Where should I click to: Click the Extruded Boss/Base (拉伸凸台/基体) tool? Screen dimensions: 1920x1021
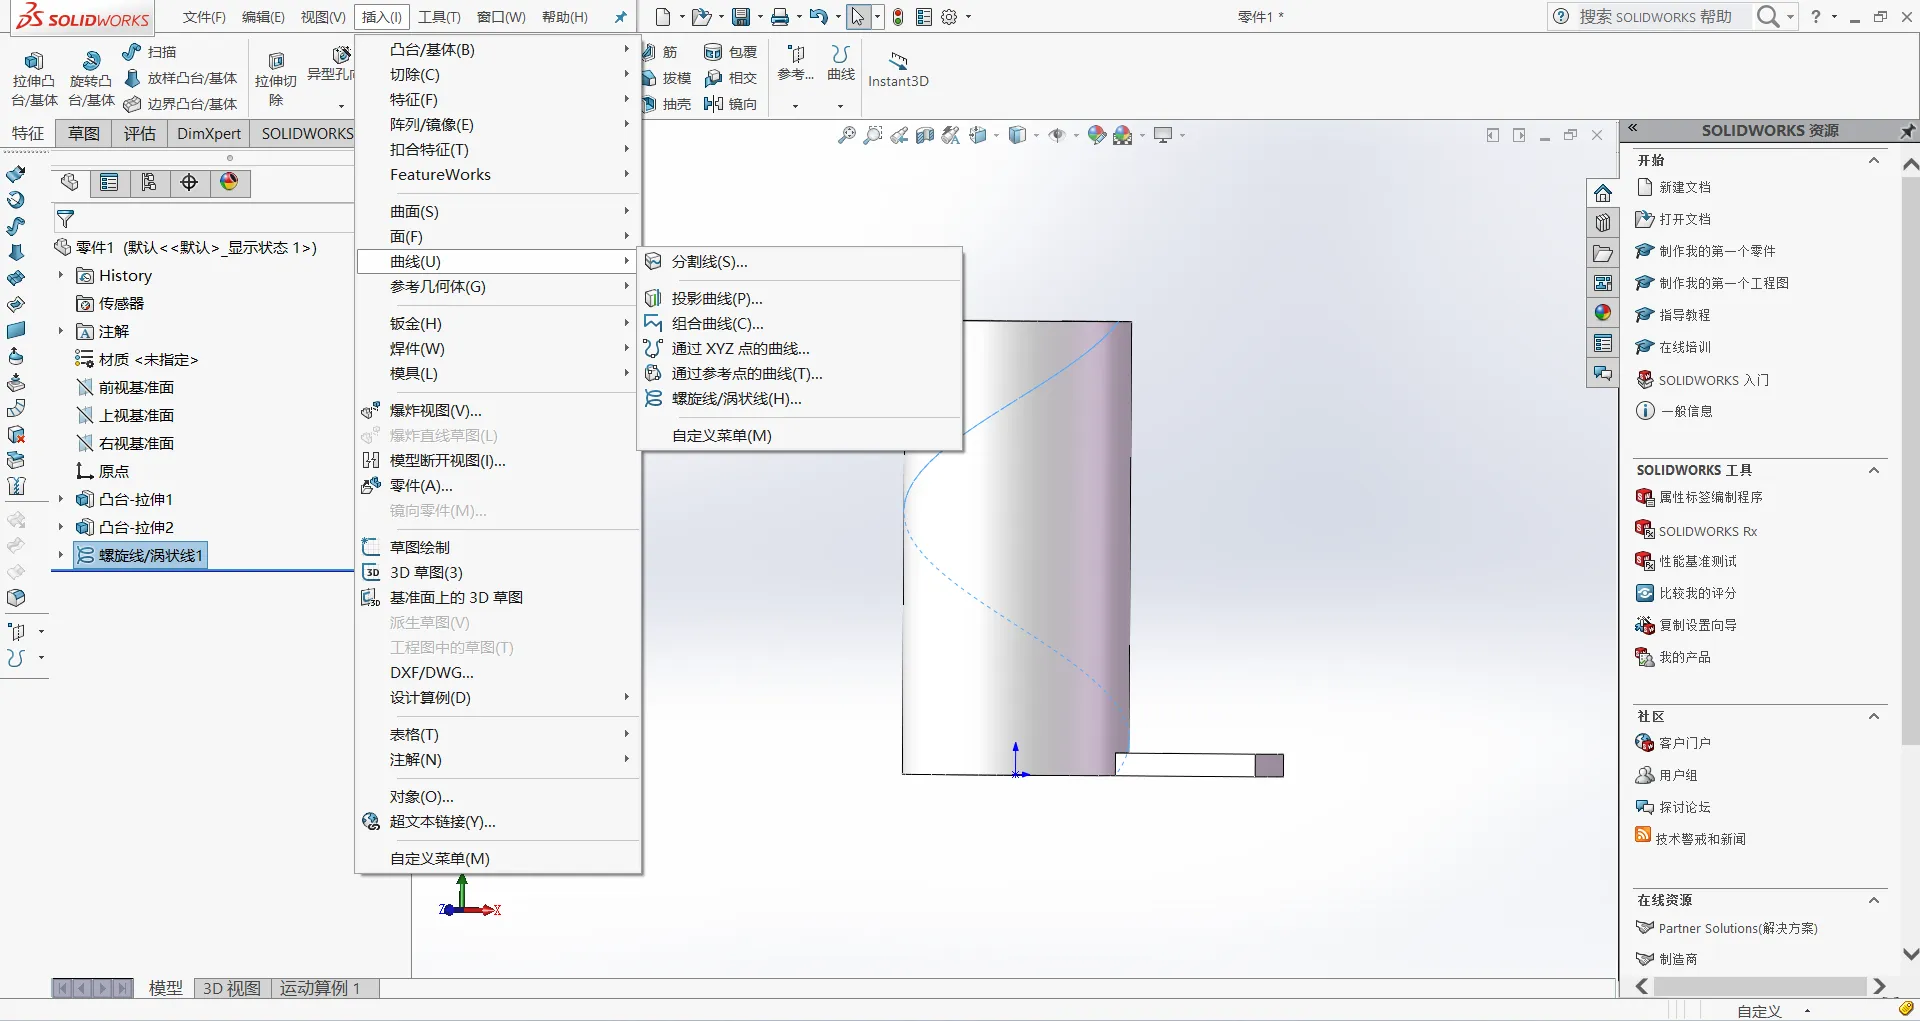coord(34,78)
